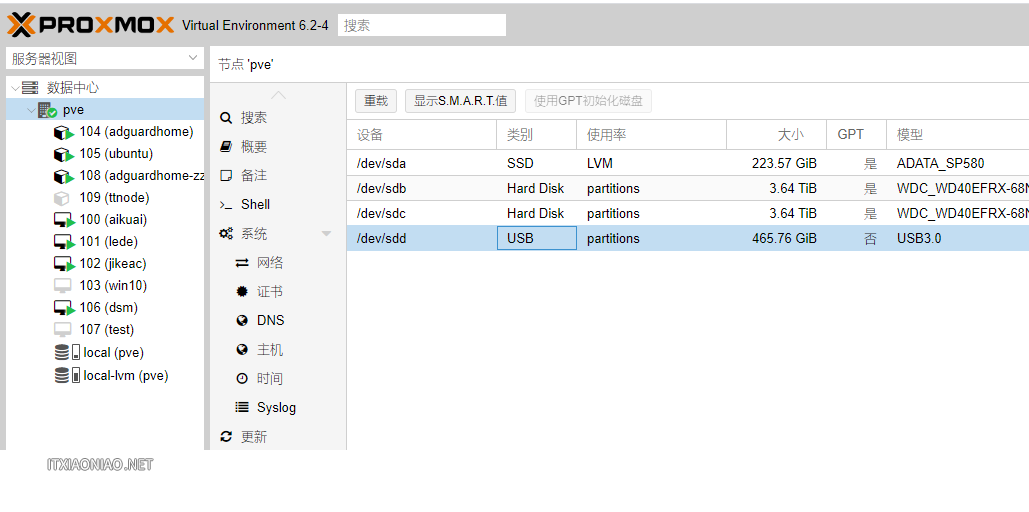The width and height of the screenshot is (1029, 512).
Task: Click container icon for 108 adguardhome-zz
Action: [x=64, y=176]
